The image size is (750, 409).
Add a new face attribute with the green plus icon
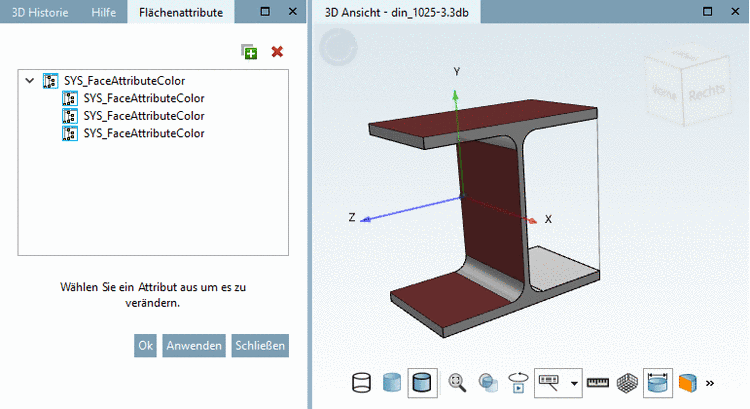pyautogui.click(x=249, y=52)
